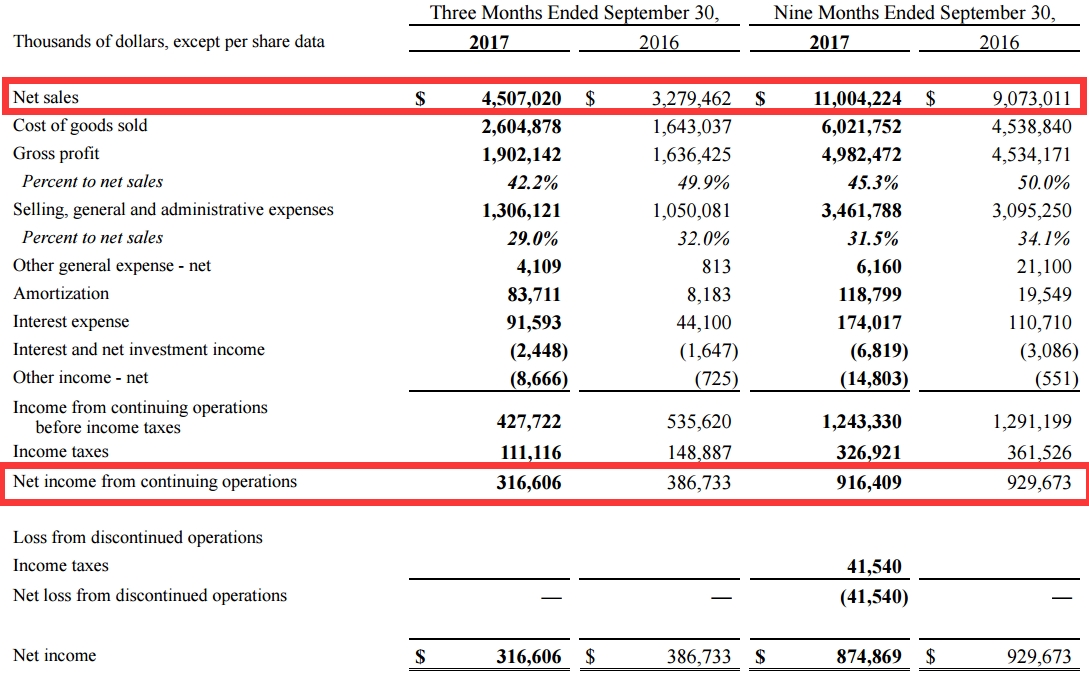The width and height of the screenshot is (1089, 684).
Task: Click the Thousands of dollars header note
Action: [x=169, y=42]
